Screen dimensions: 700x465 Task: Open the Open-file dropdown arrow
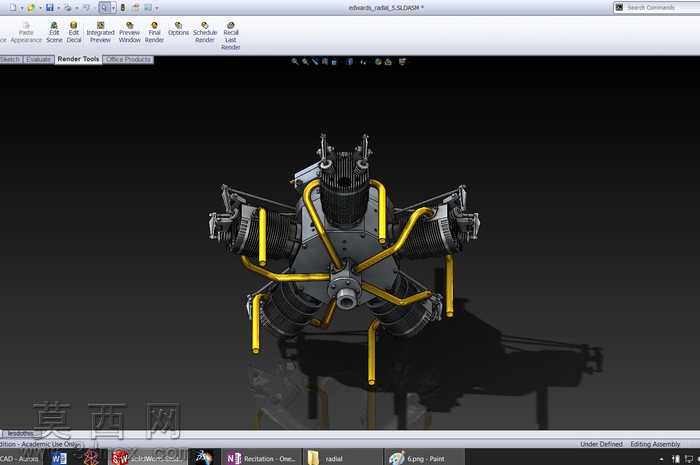(x=40, y=8)
